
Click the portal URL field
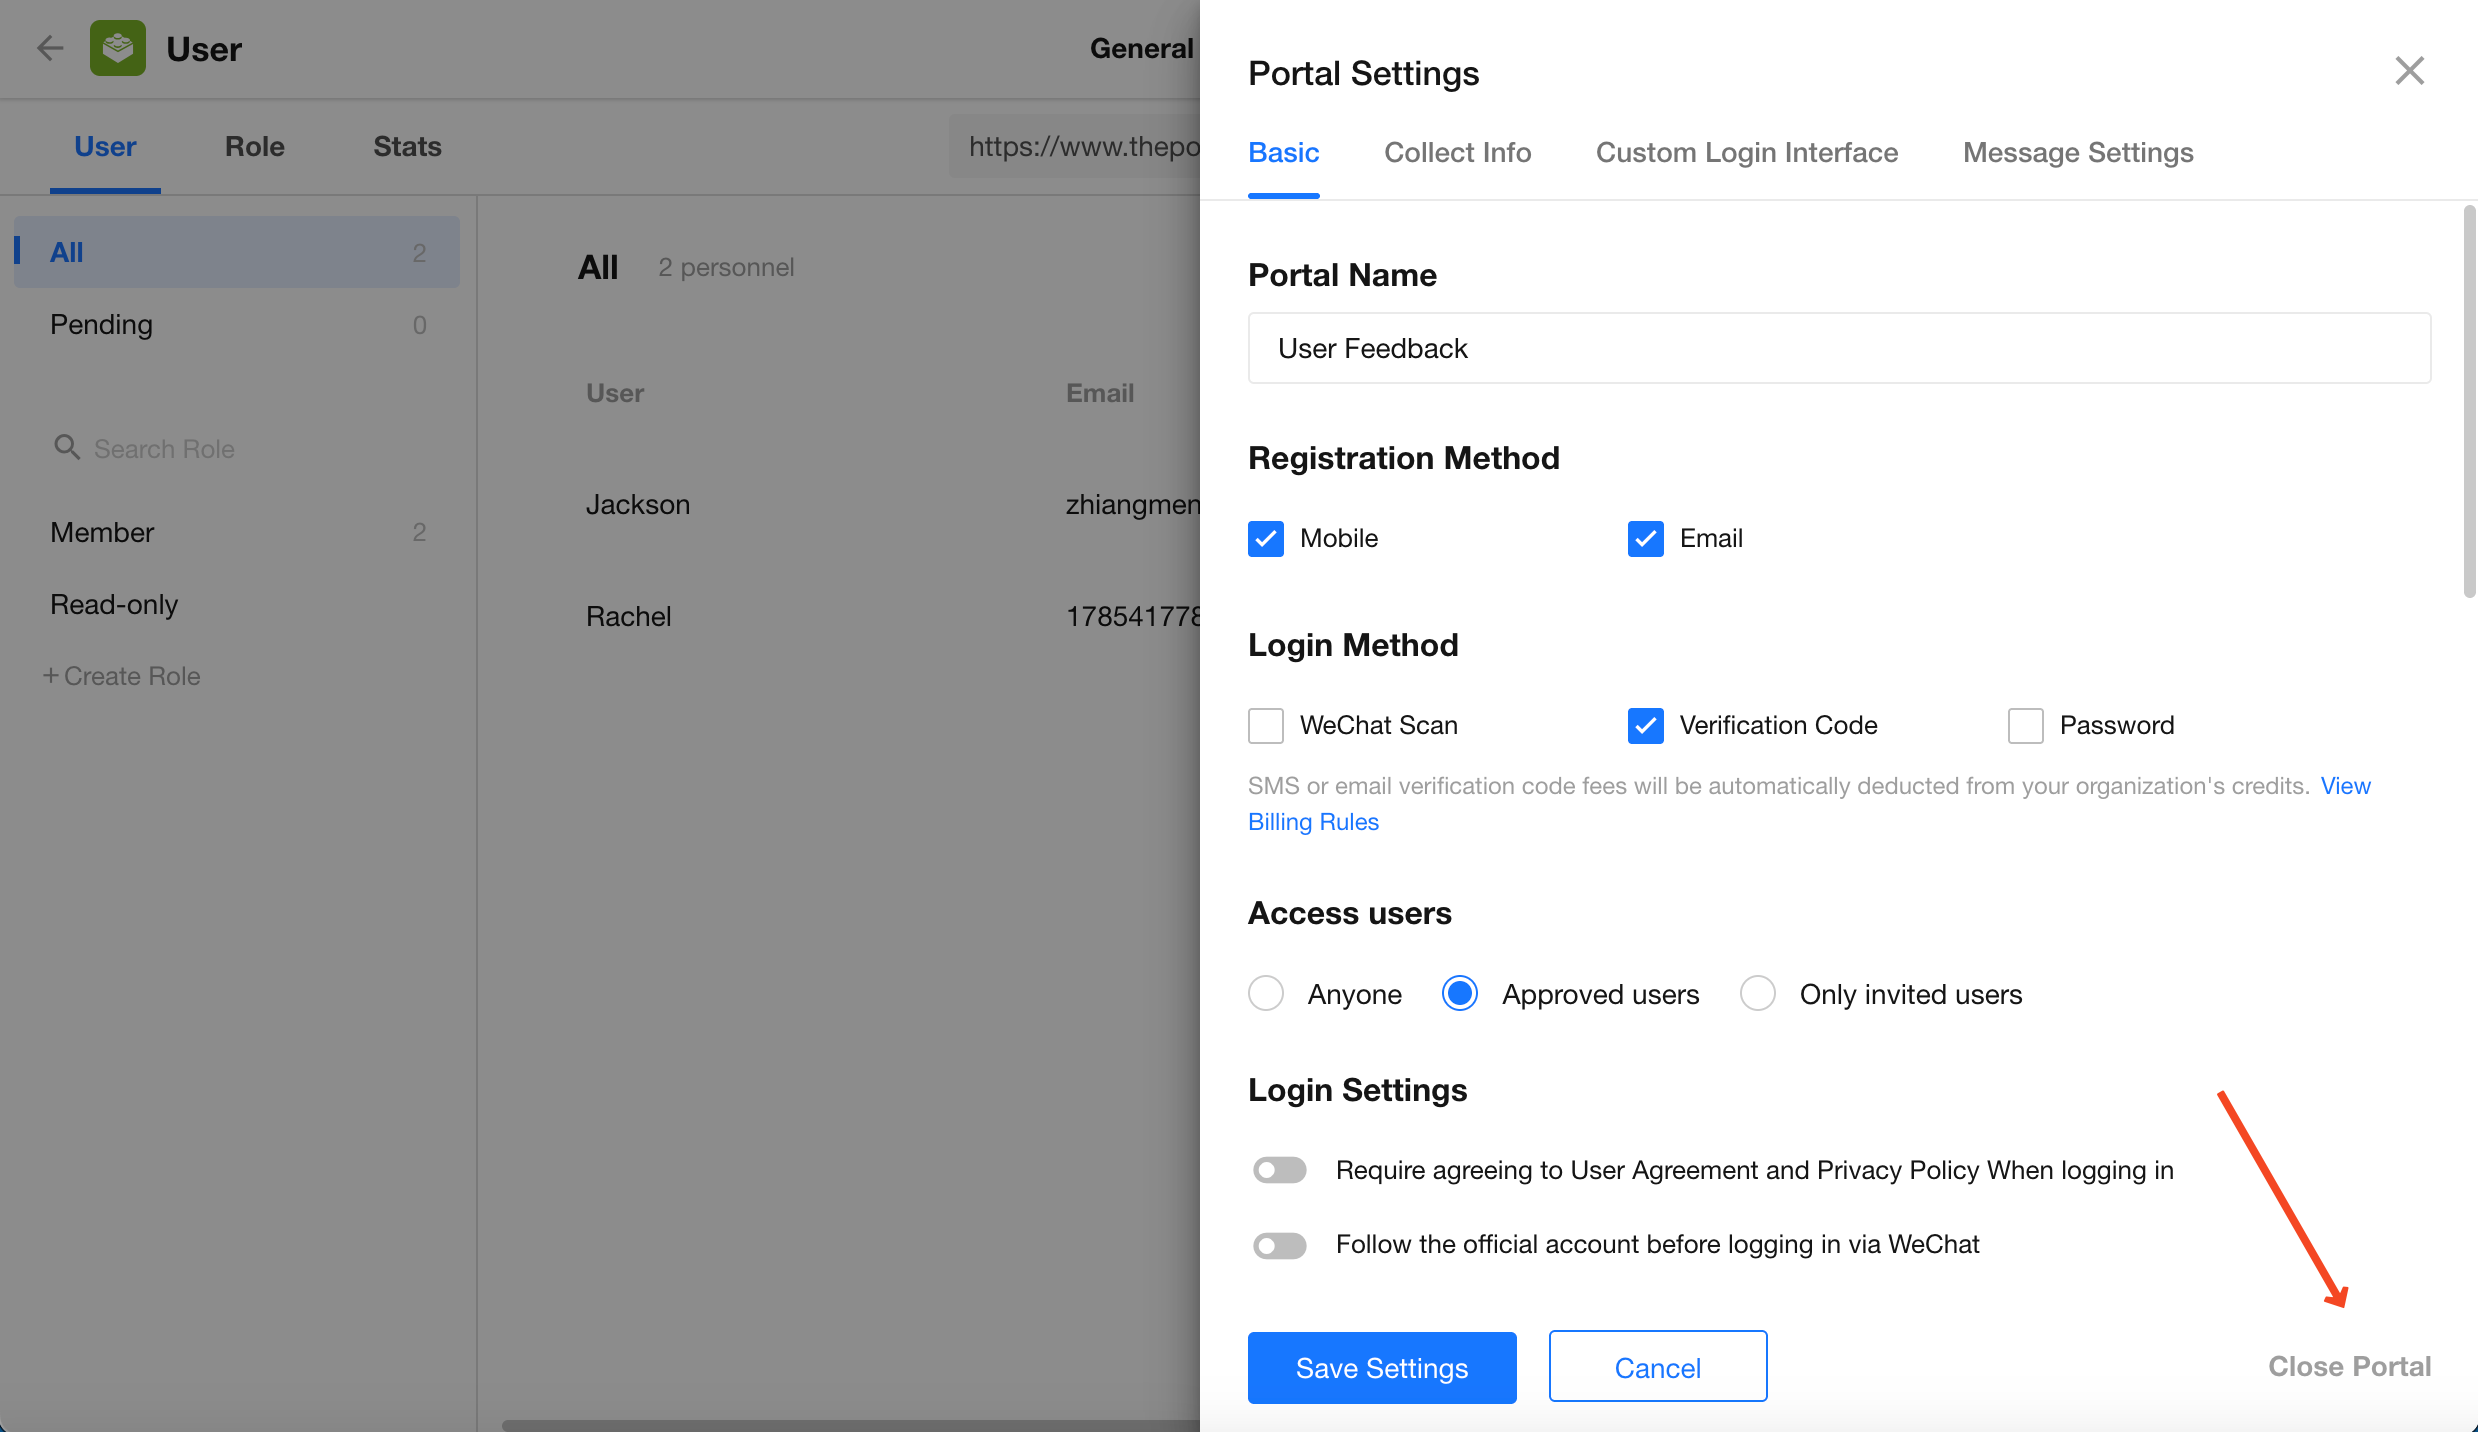coord(1075,146)
